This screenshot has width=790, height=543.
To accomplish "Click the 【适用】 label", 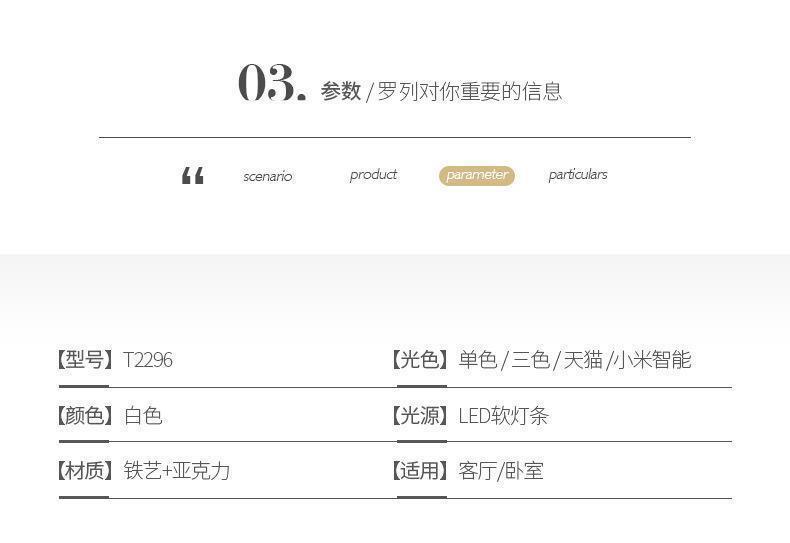I will [420, 471].
